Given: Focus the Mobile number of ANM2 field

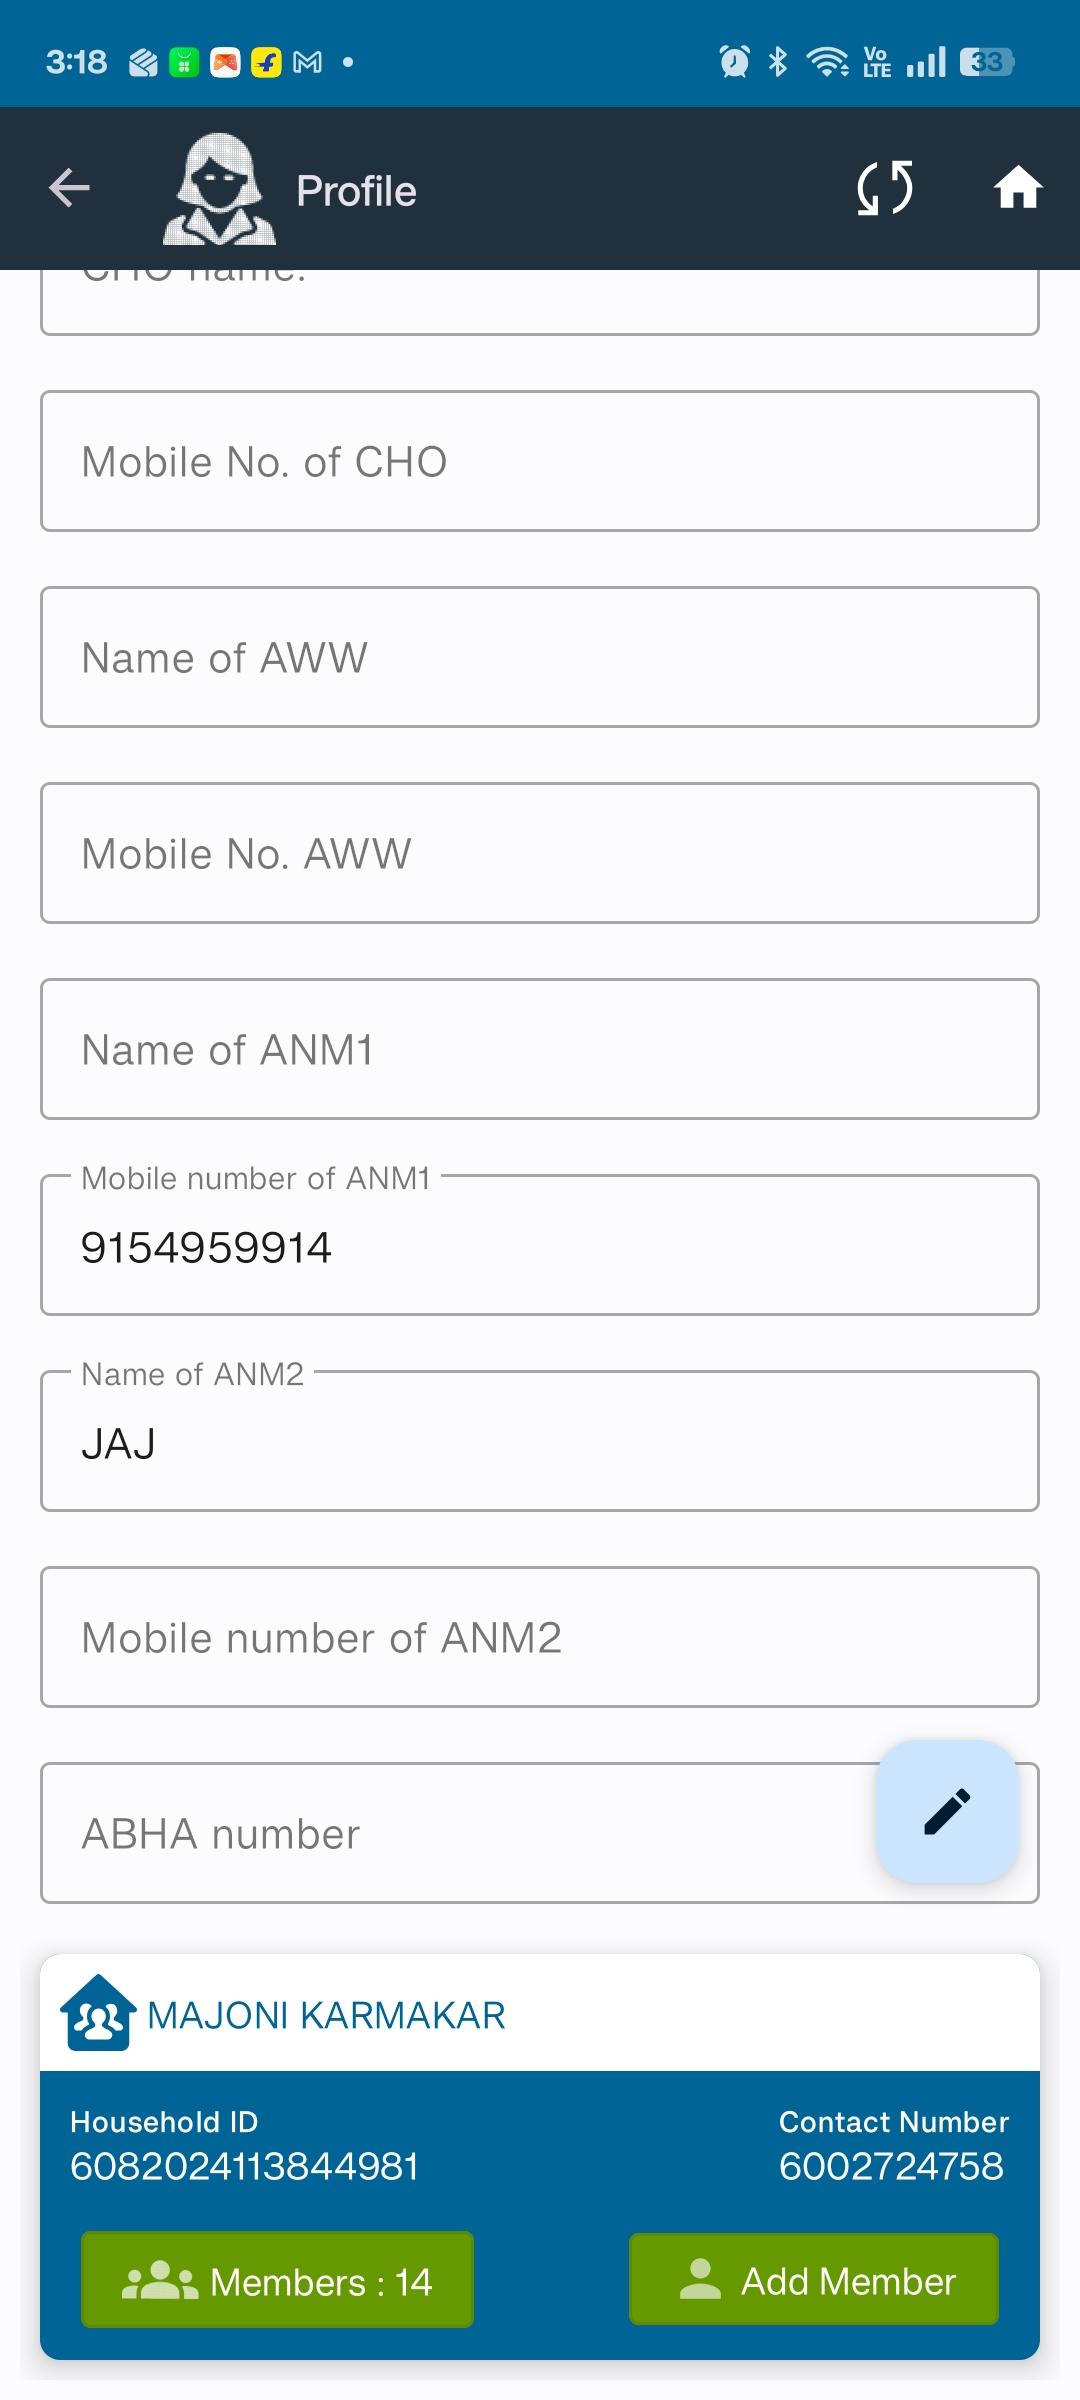Looking at the screenshot, I should click(x=540, y=1637).
